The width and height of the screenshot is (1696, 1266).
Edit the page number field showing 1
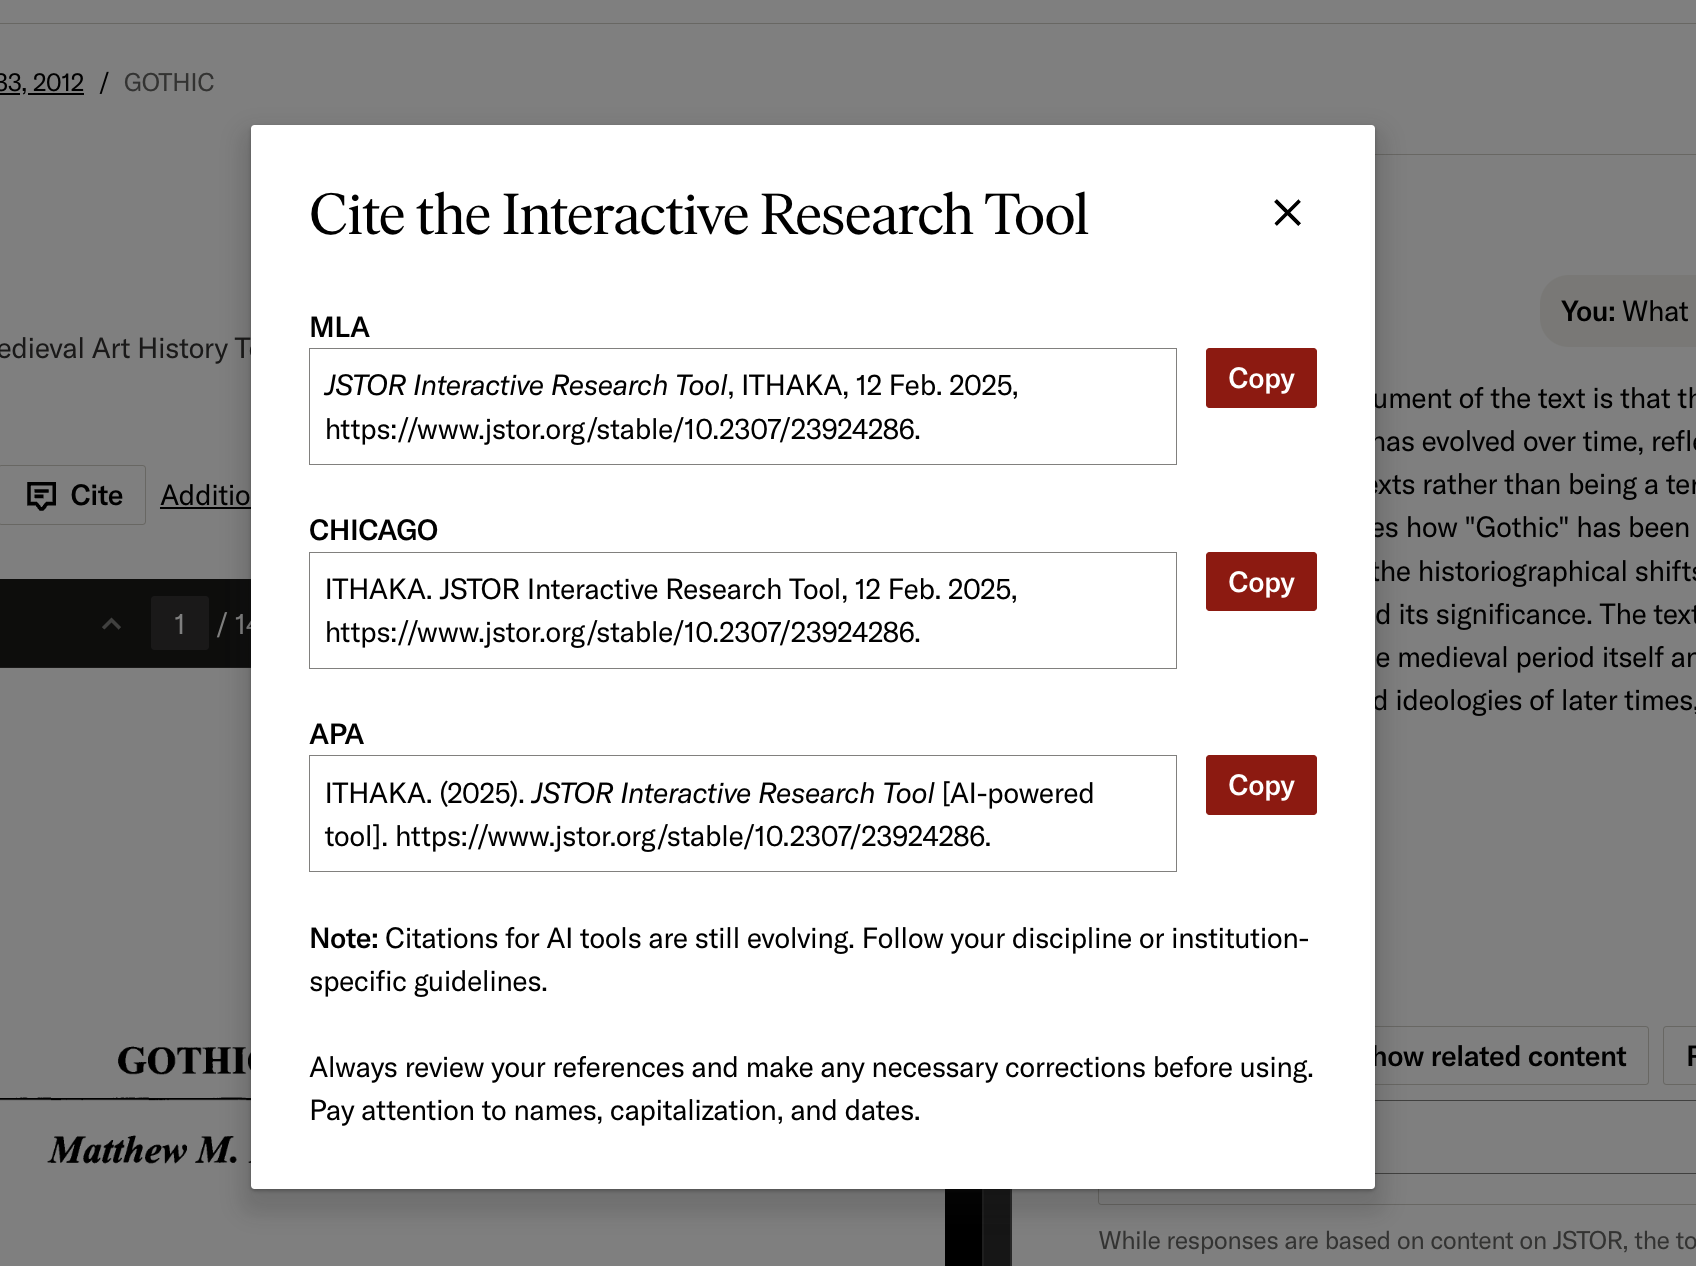pyautogui.click(x=180, y=623)
